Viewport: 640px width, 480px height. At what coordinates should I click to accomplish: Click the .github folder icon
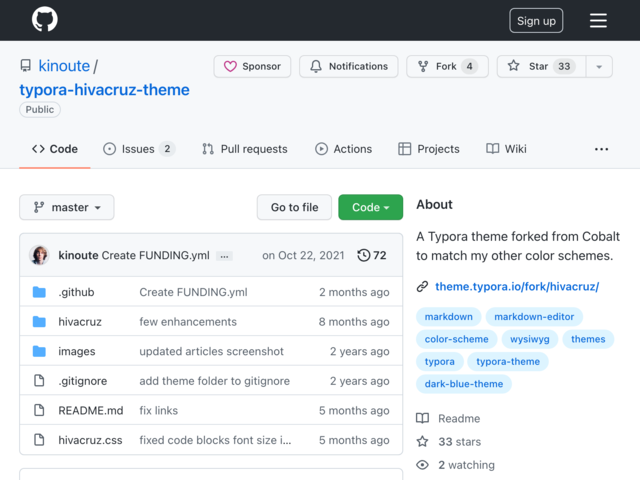(x=39, y=292)
